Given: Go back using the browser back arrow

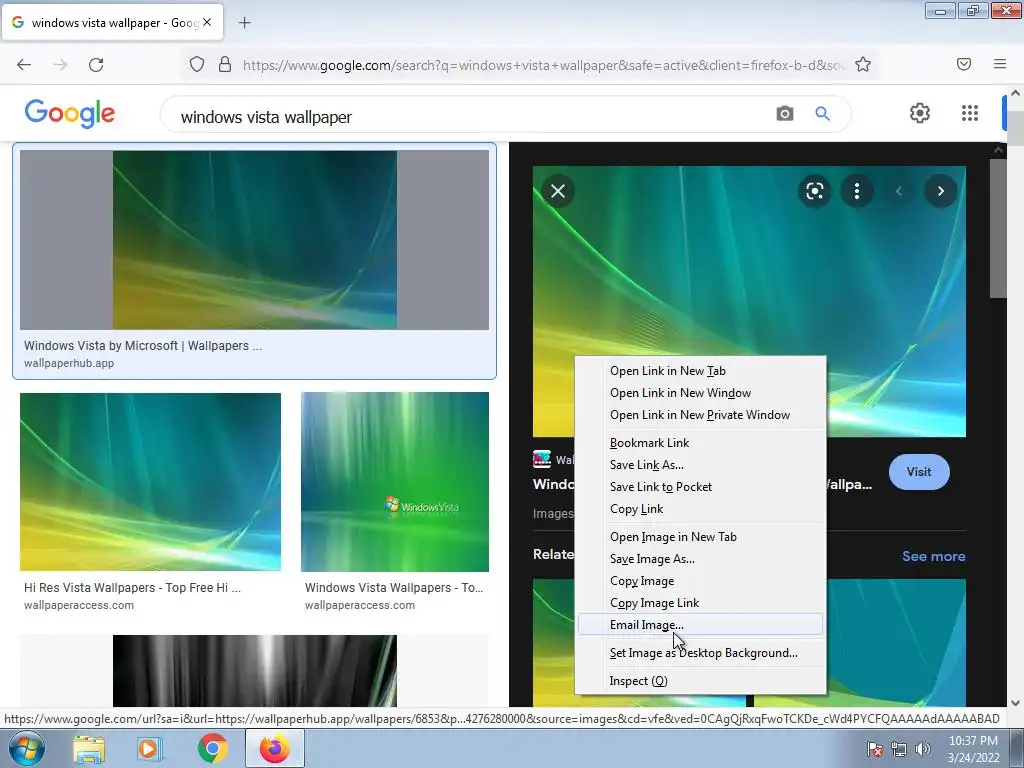Looking at the screenshot, I should coord(24,64).
